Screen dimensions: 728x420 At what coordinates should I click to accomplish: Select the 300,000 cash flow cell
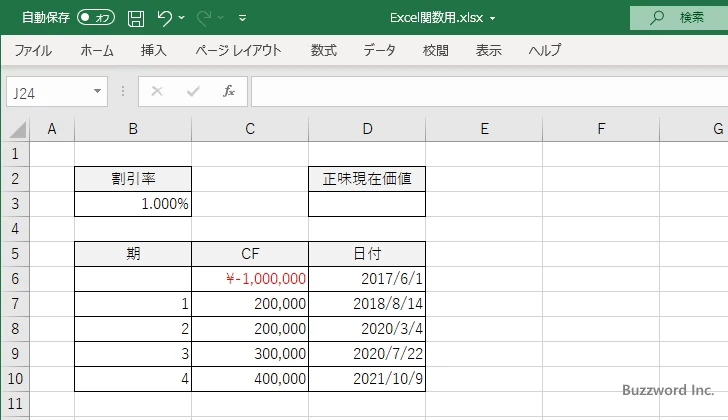click(250, 354)
